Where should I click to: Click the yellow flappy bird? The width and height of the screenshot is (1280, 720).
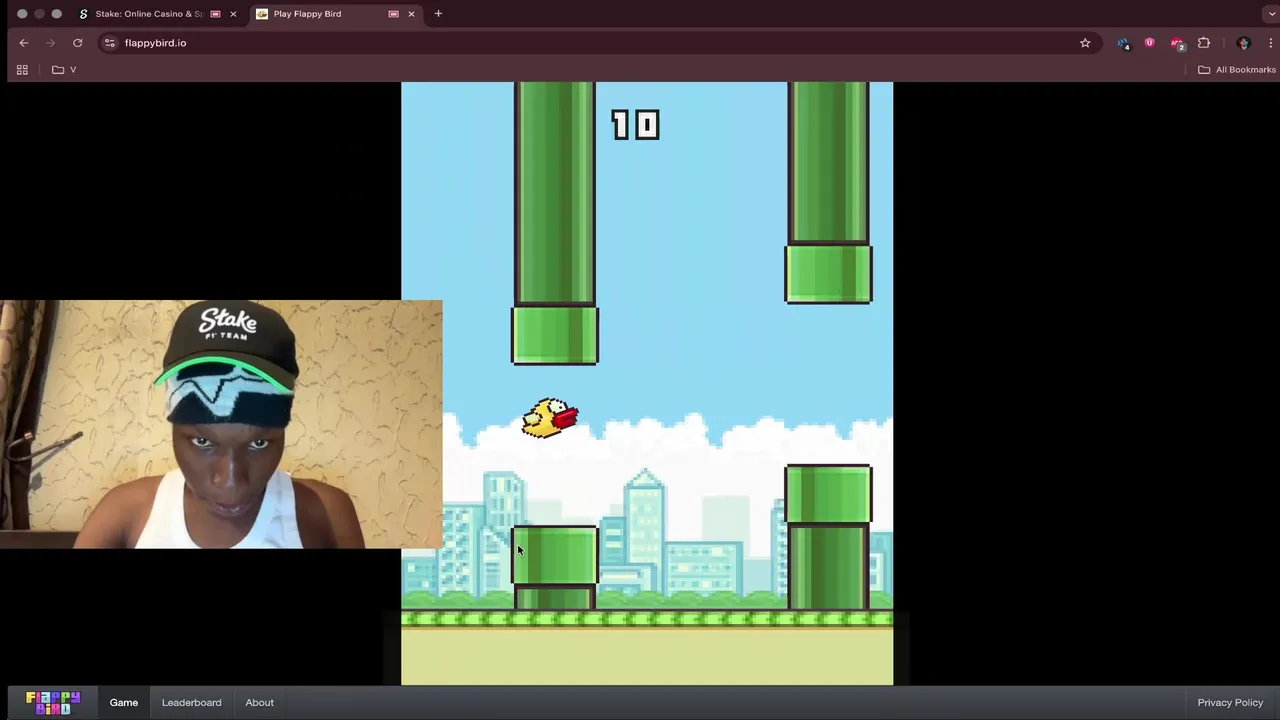pos(550,418)
